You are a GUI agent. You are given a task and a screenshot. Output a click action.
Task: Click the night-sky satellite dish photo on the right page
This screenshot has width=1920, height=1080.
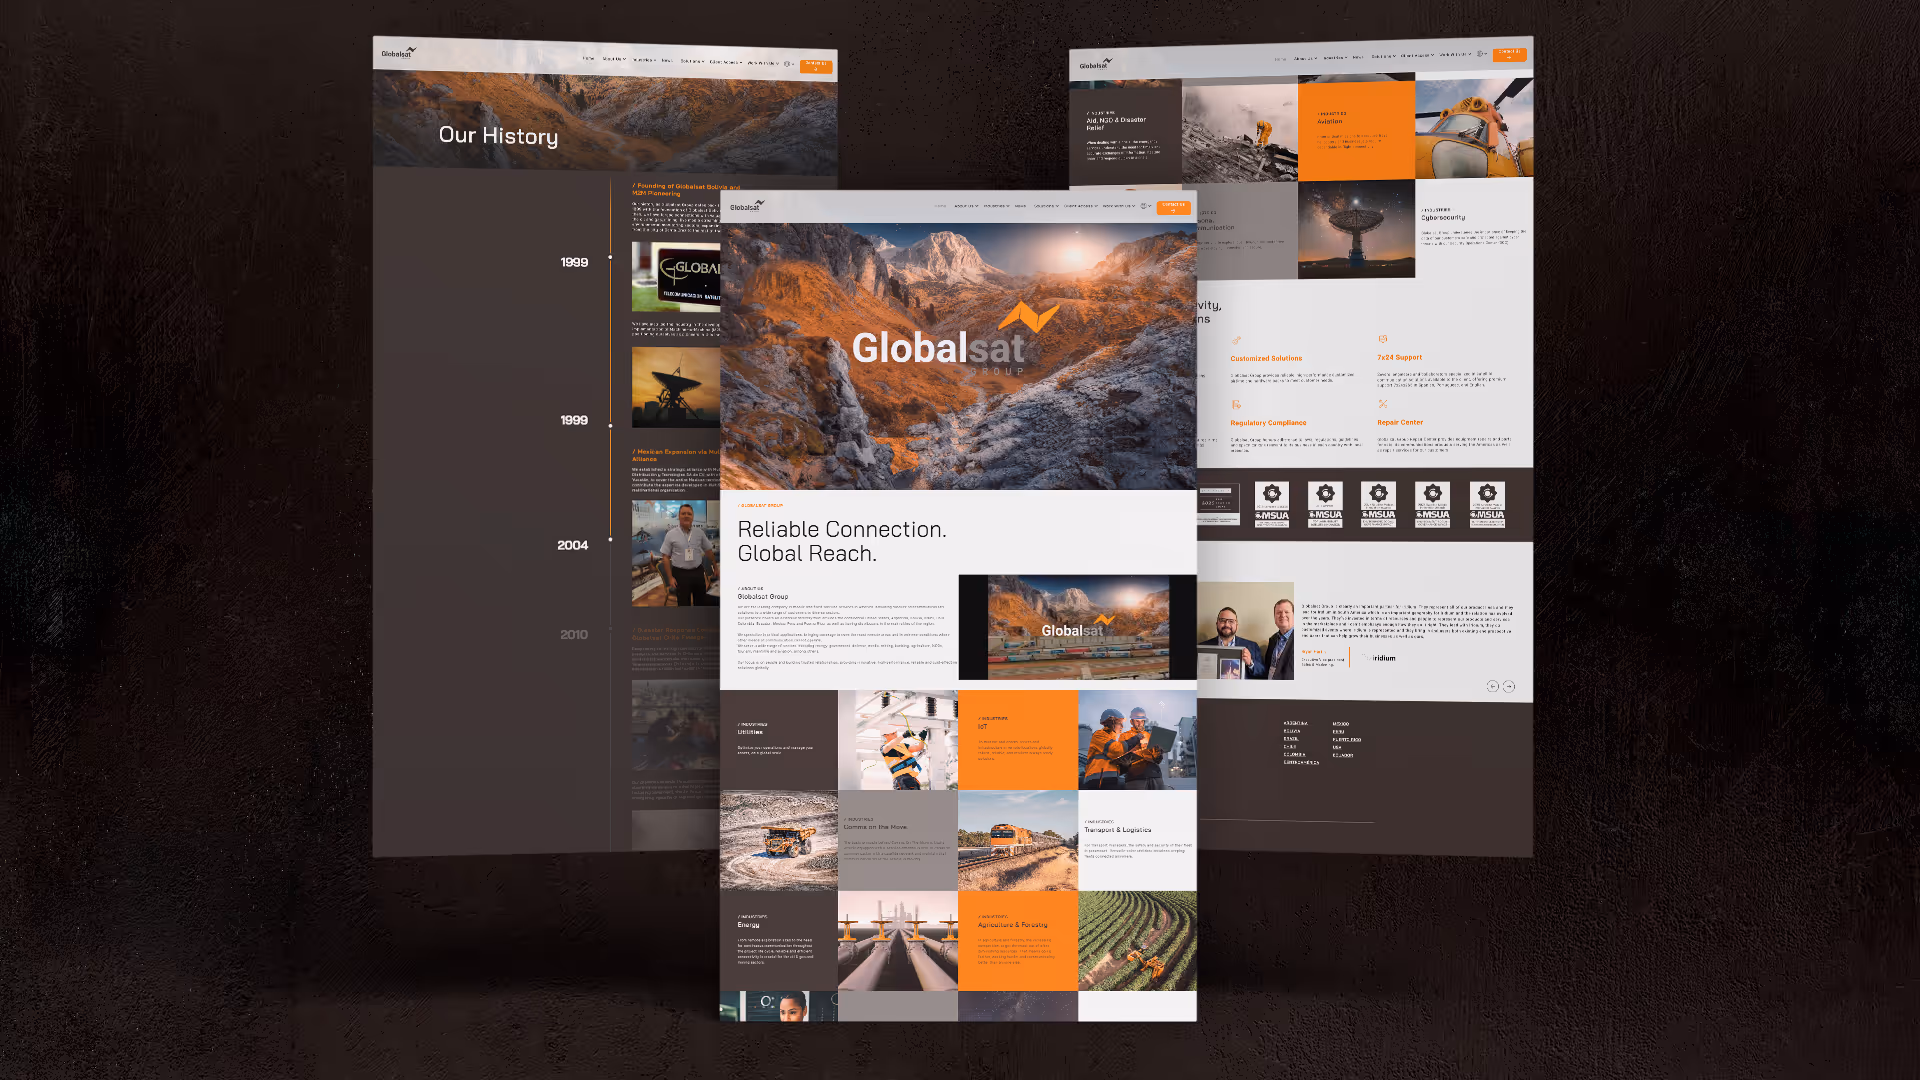[x=1356, y=229]
